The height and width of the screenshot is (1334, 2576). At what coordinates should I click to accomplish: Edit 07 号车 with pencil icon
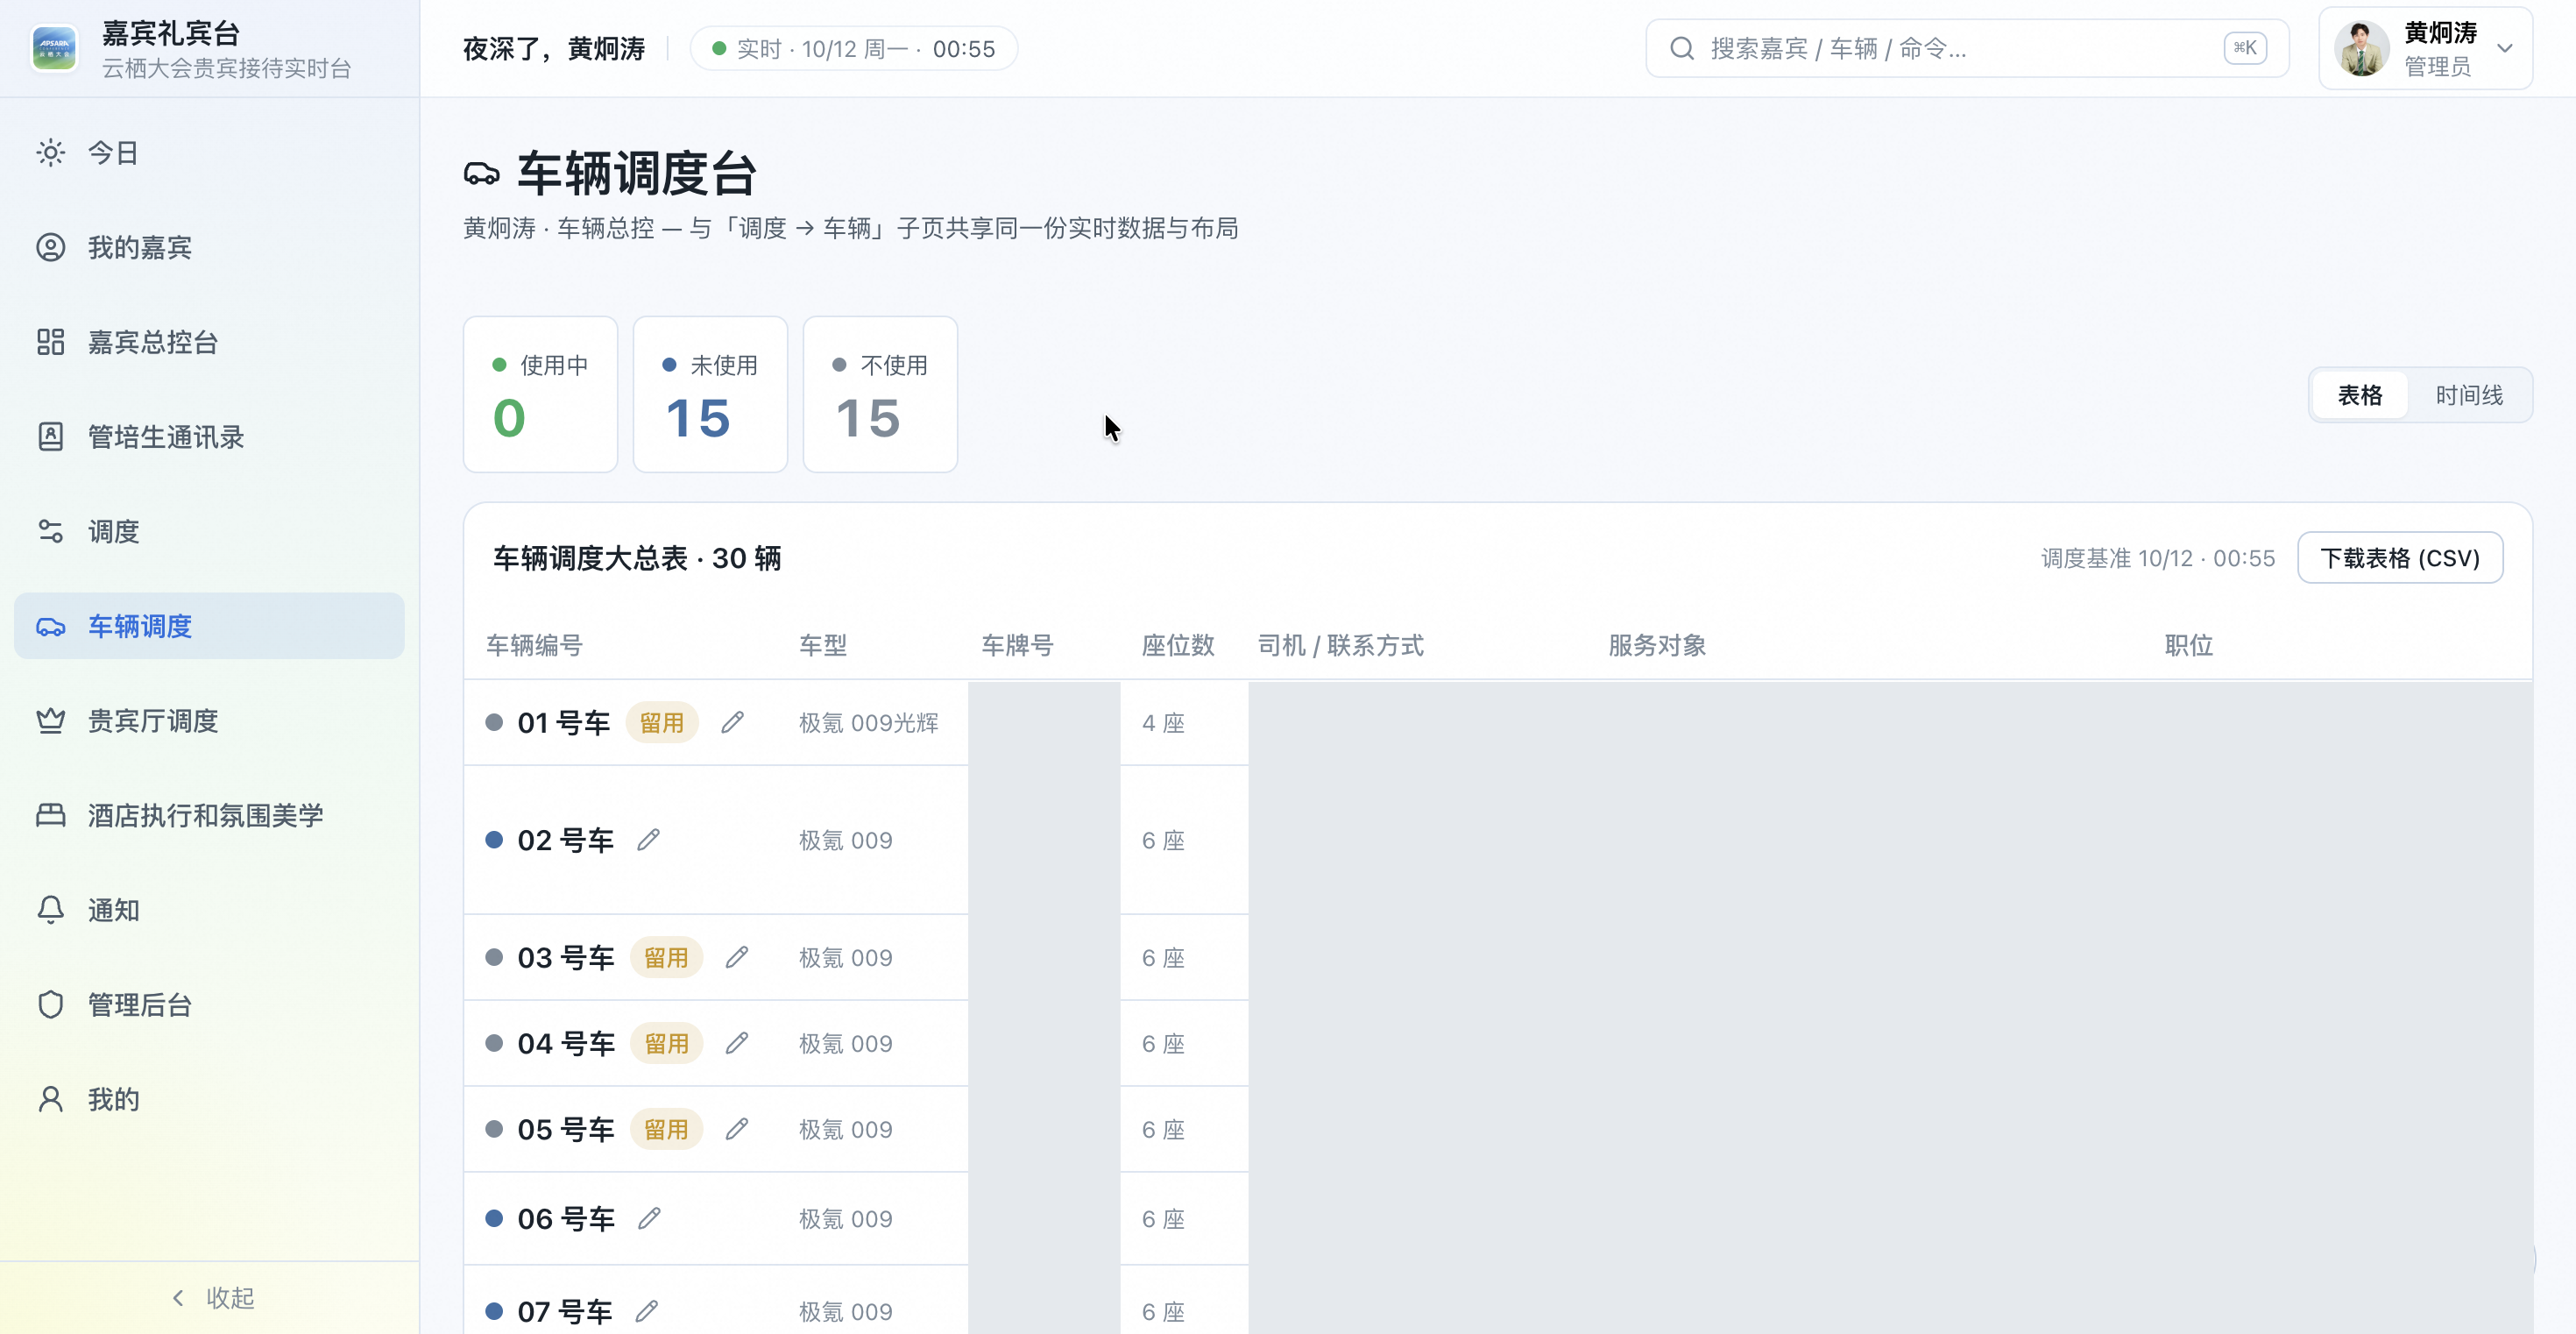(x=647, y=1311)
